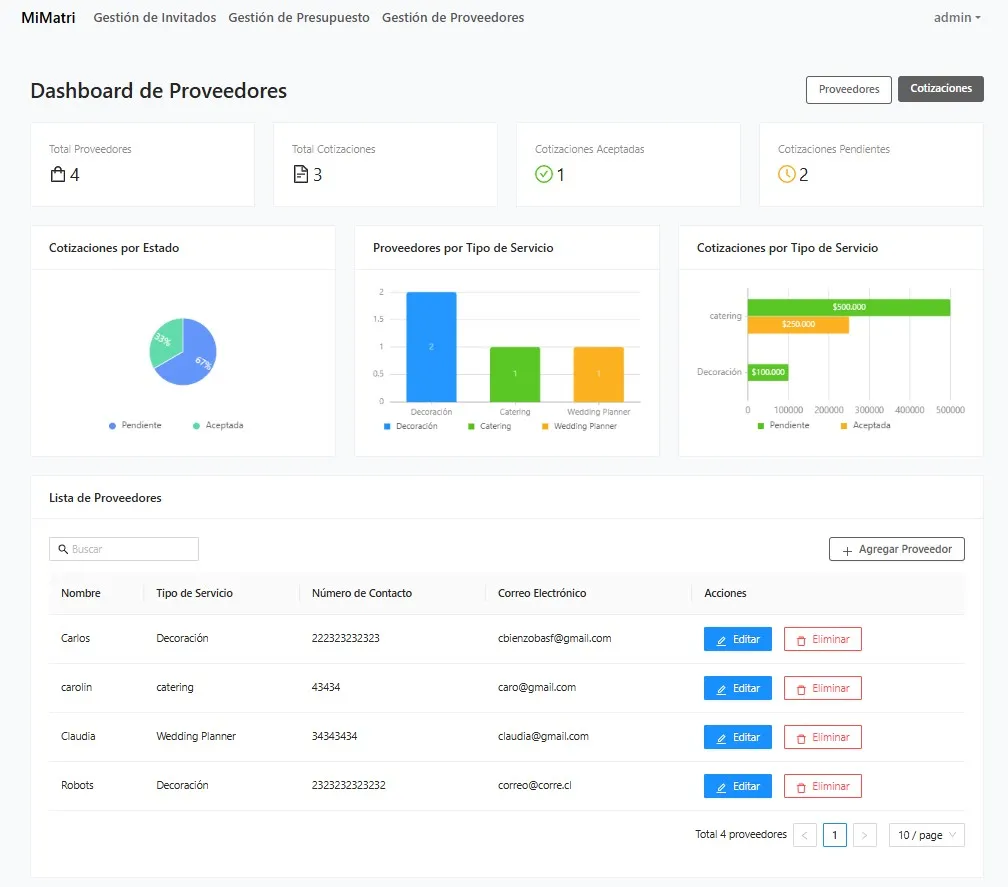Click the plus icon on Agregar Proveedor

pos(847,550)
